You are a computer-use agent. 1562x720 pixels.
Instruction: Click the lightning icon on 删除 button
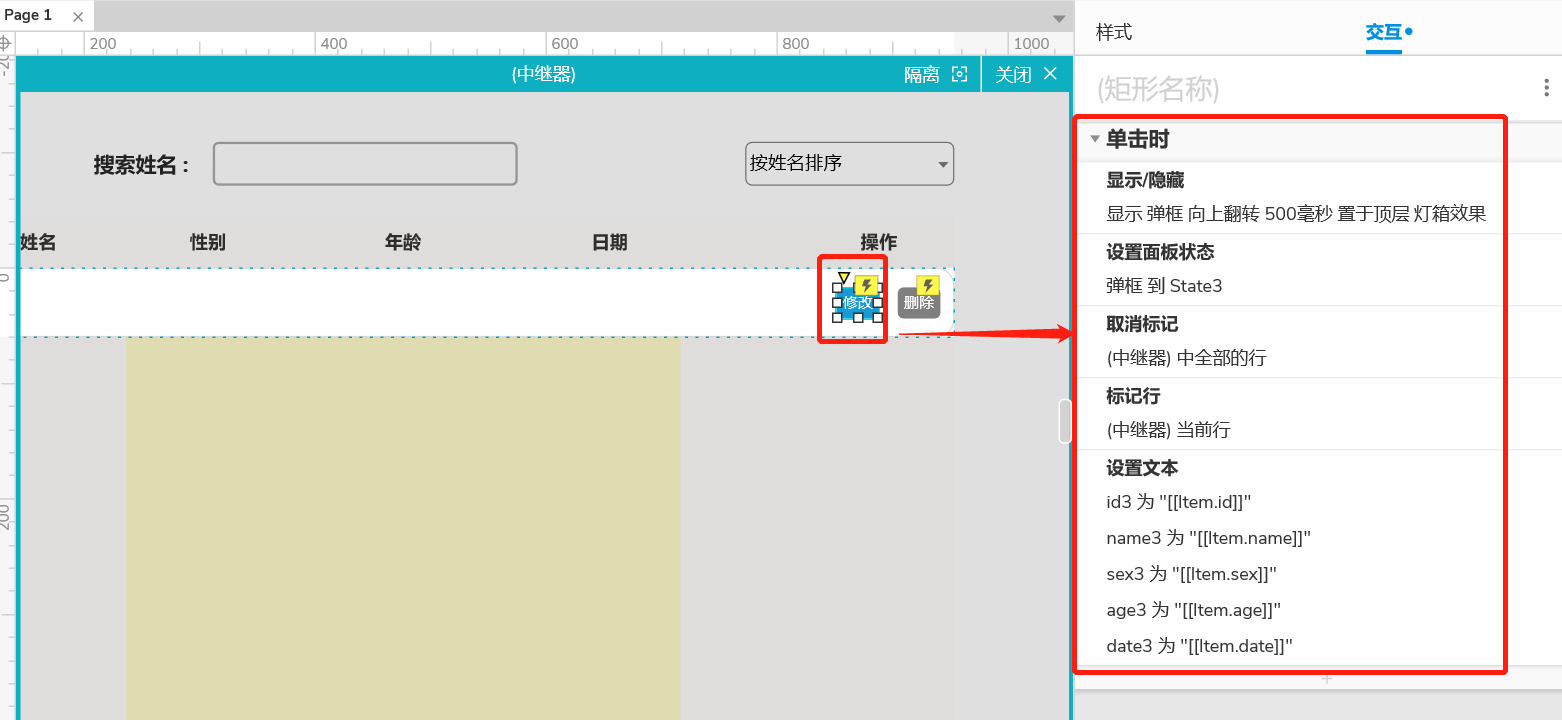point(928,286)
